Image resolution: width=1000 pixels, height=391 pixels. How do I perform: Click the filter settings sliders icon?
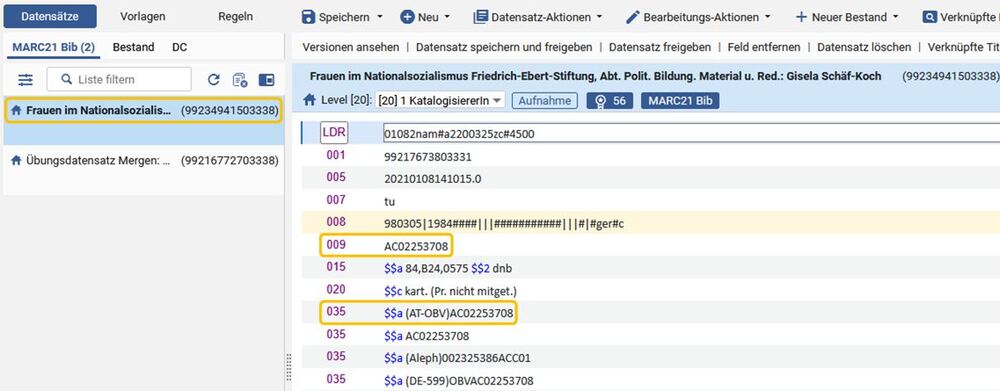(26, 80)
